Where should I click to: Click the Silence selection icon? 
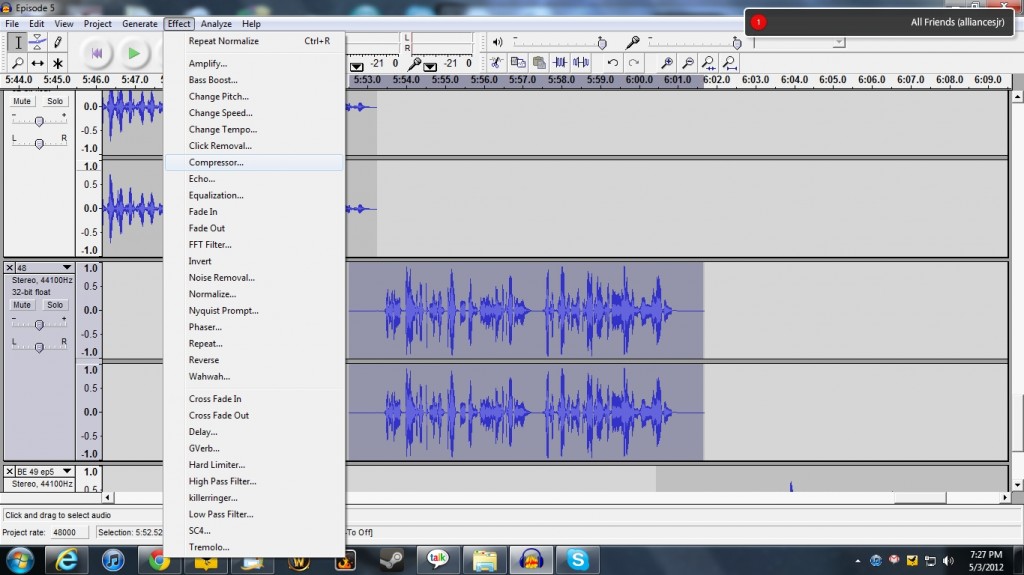point(581,63)
